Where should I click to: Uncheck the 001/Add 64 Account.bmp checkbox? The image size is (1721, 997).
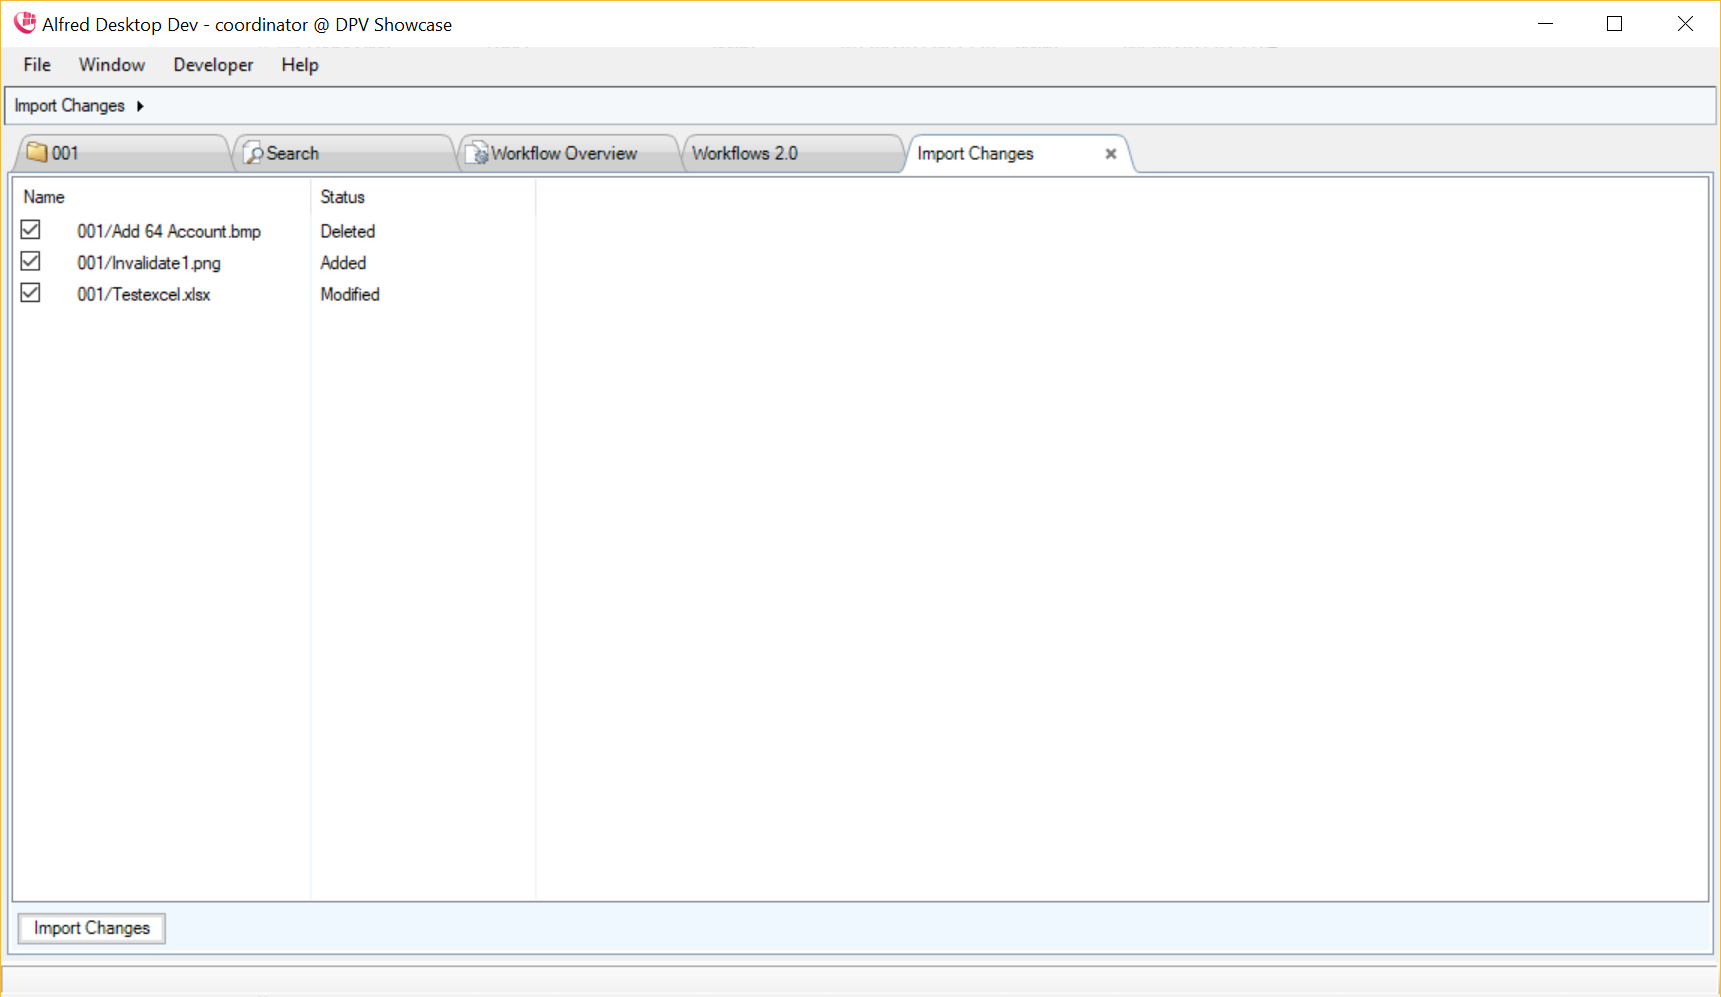click(x=31, y=230)
